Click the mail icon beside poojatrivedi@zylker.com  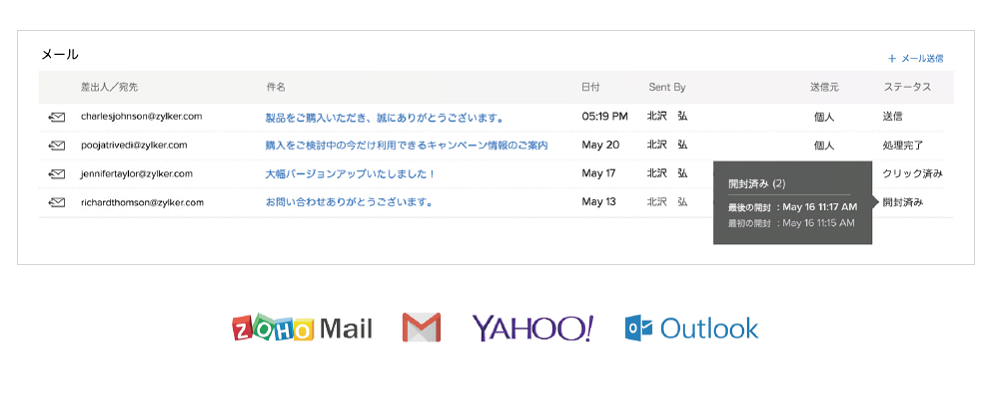[56, 145]
